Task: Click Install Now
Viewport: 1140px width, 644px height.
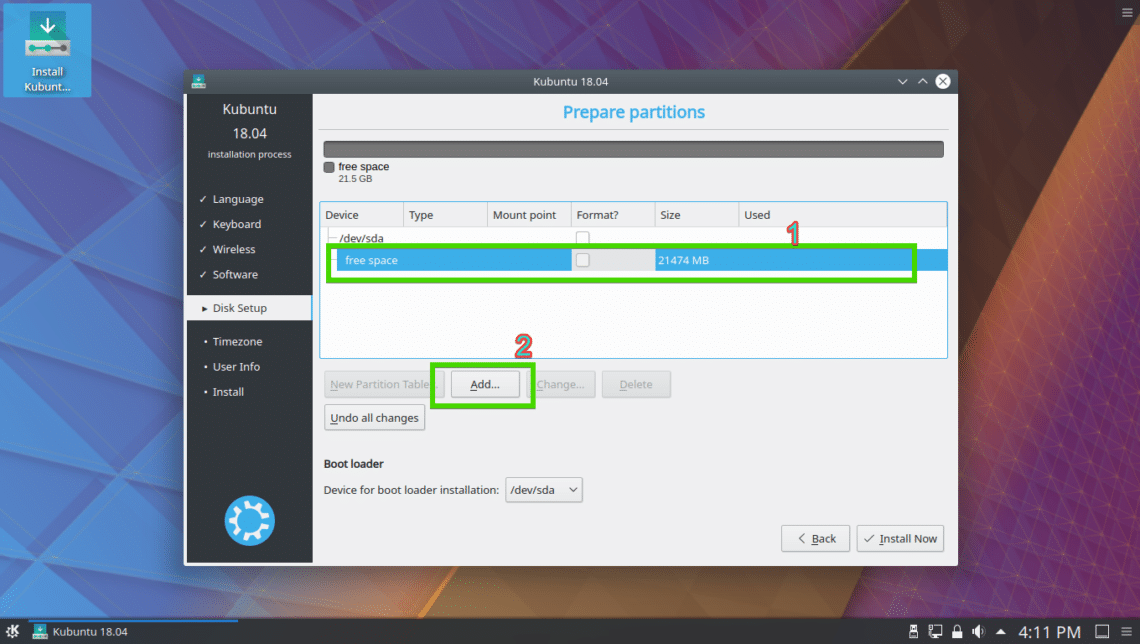Action: tap(900, 539)
